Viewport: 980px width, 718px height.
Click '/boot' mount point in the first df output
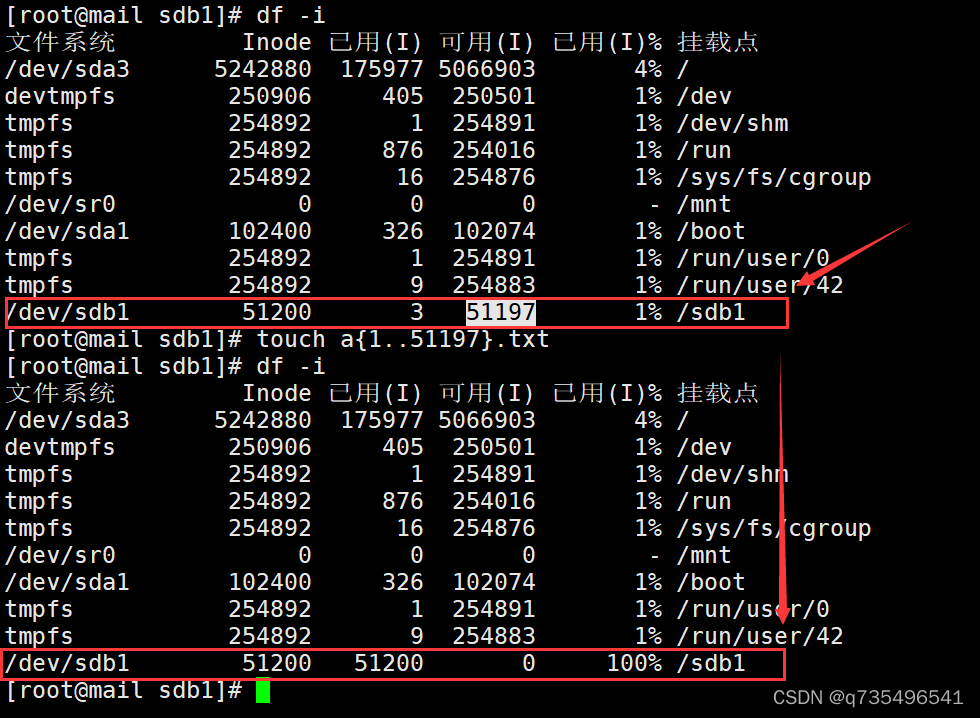click(711, 231)
